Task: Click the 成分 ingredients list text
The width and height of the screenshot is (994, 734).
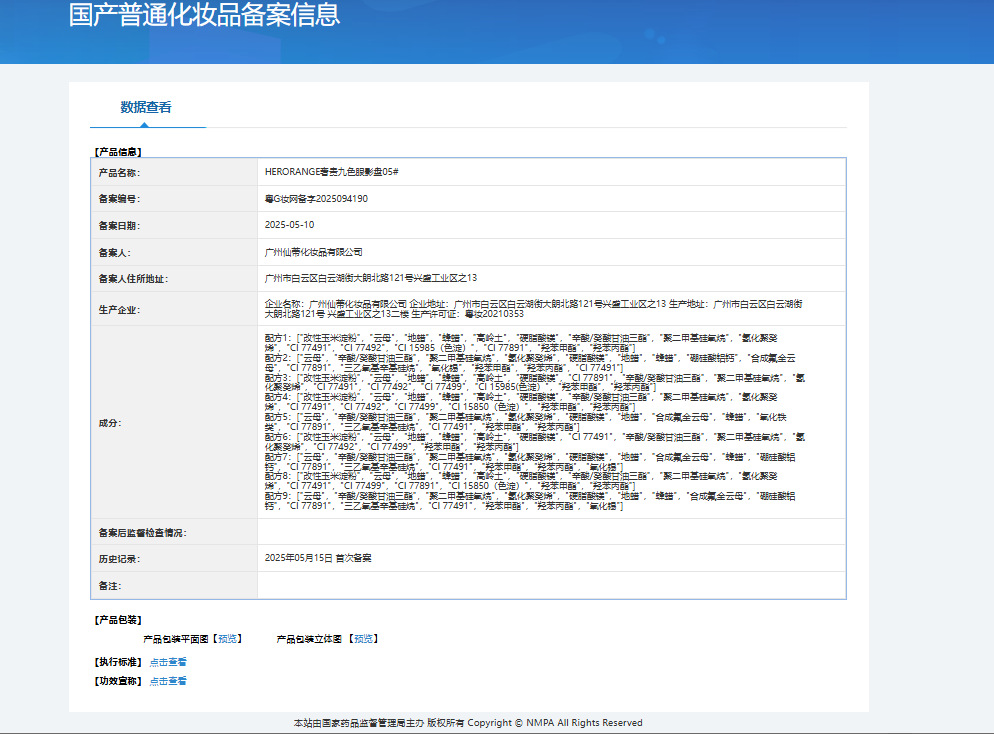Action: click(x=534, y=422)
